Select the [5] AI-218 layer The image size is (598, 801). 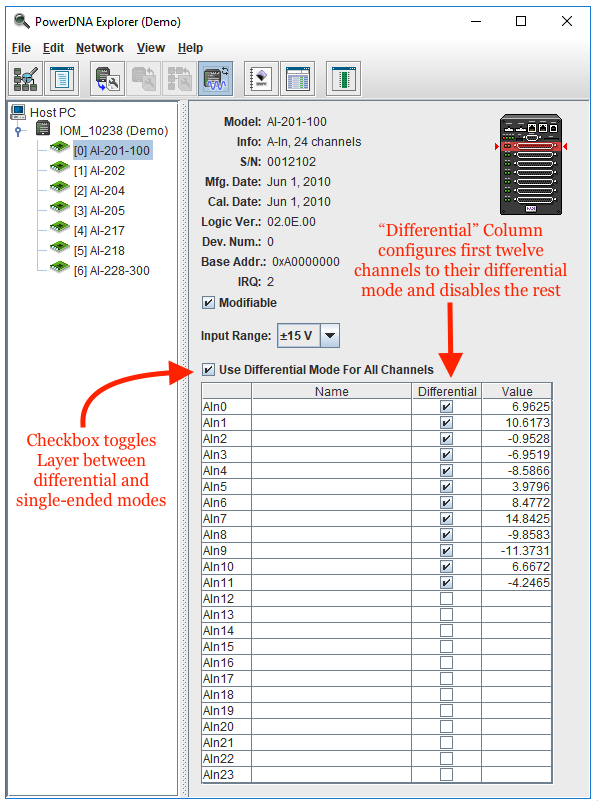click(99, 250)
